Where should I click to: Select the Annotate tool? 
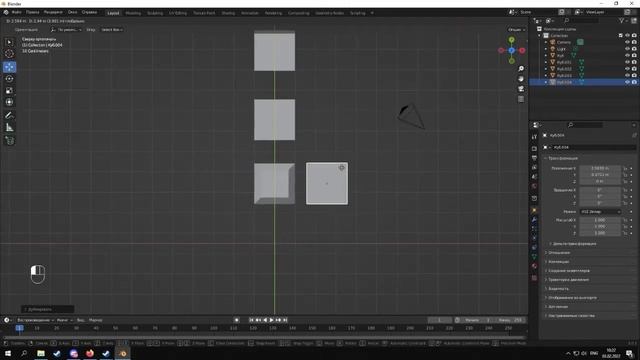coord(9,116)
